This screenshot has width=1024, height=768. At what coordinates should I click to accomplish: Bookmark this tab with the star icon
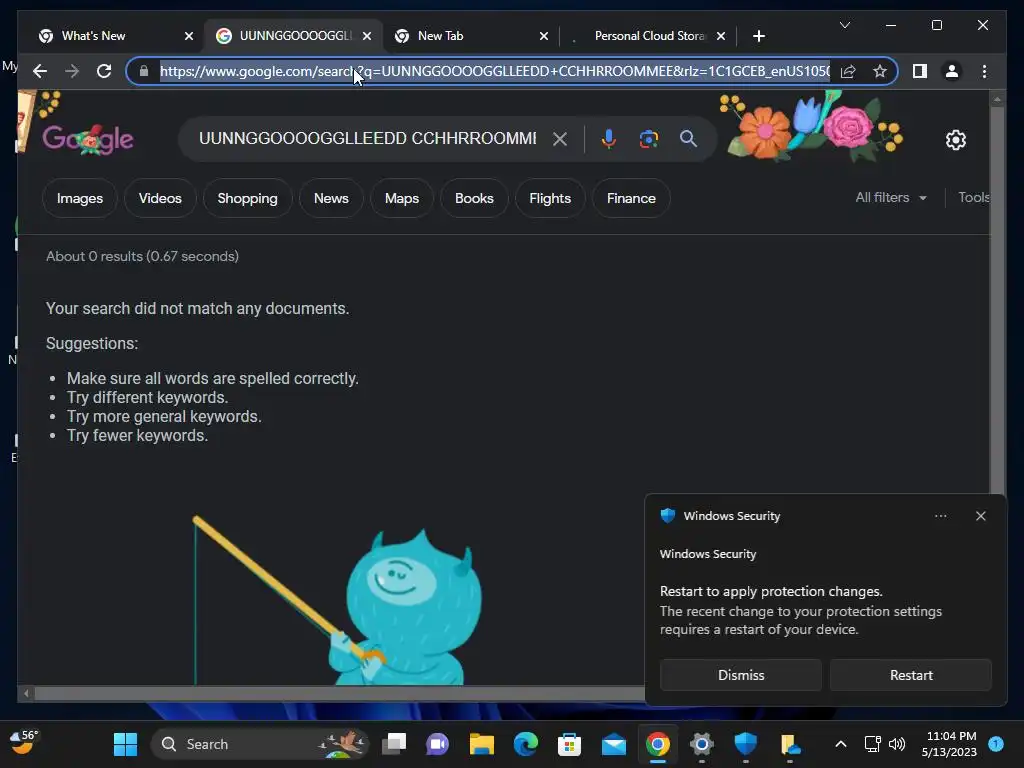click(x=880, y=71)
